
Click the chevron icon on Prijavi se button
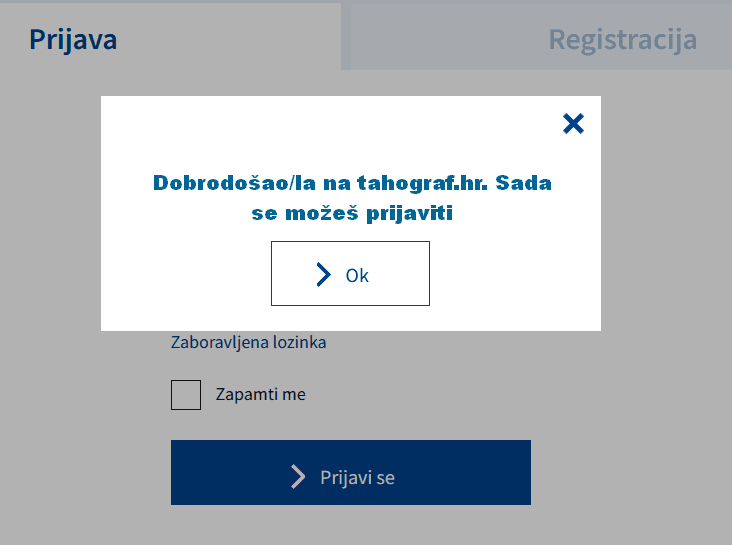tap(298, 477)
